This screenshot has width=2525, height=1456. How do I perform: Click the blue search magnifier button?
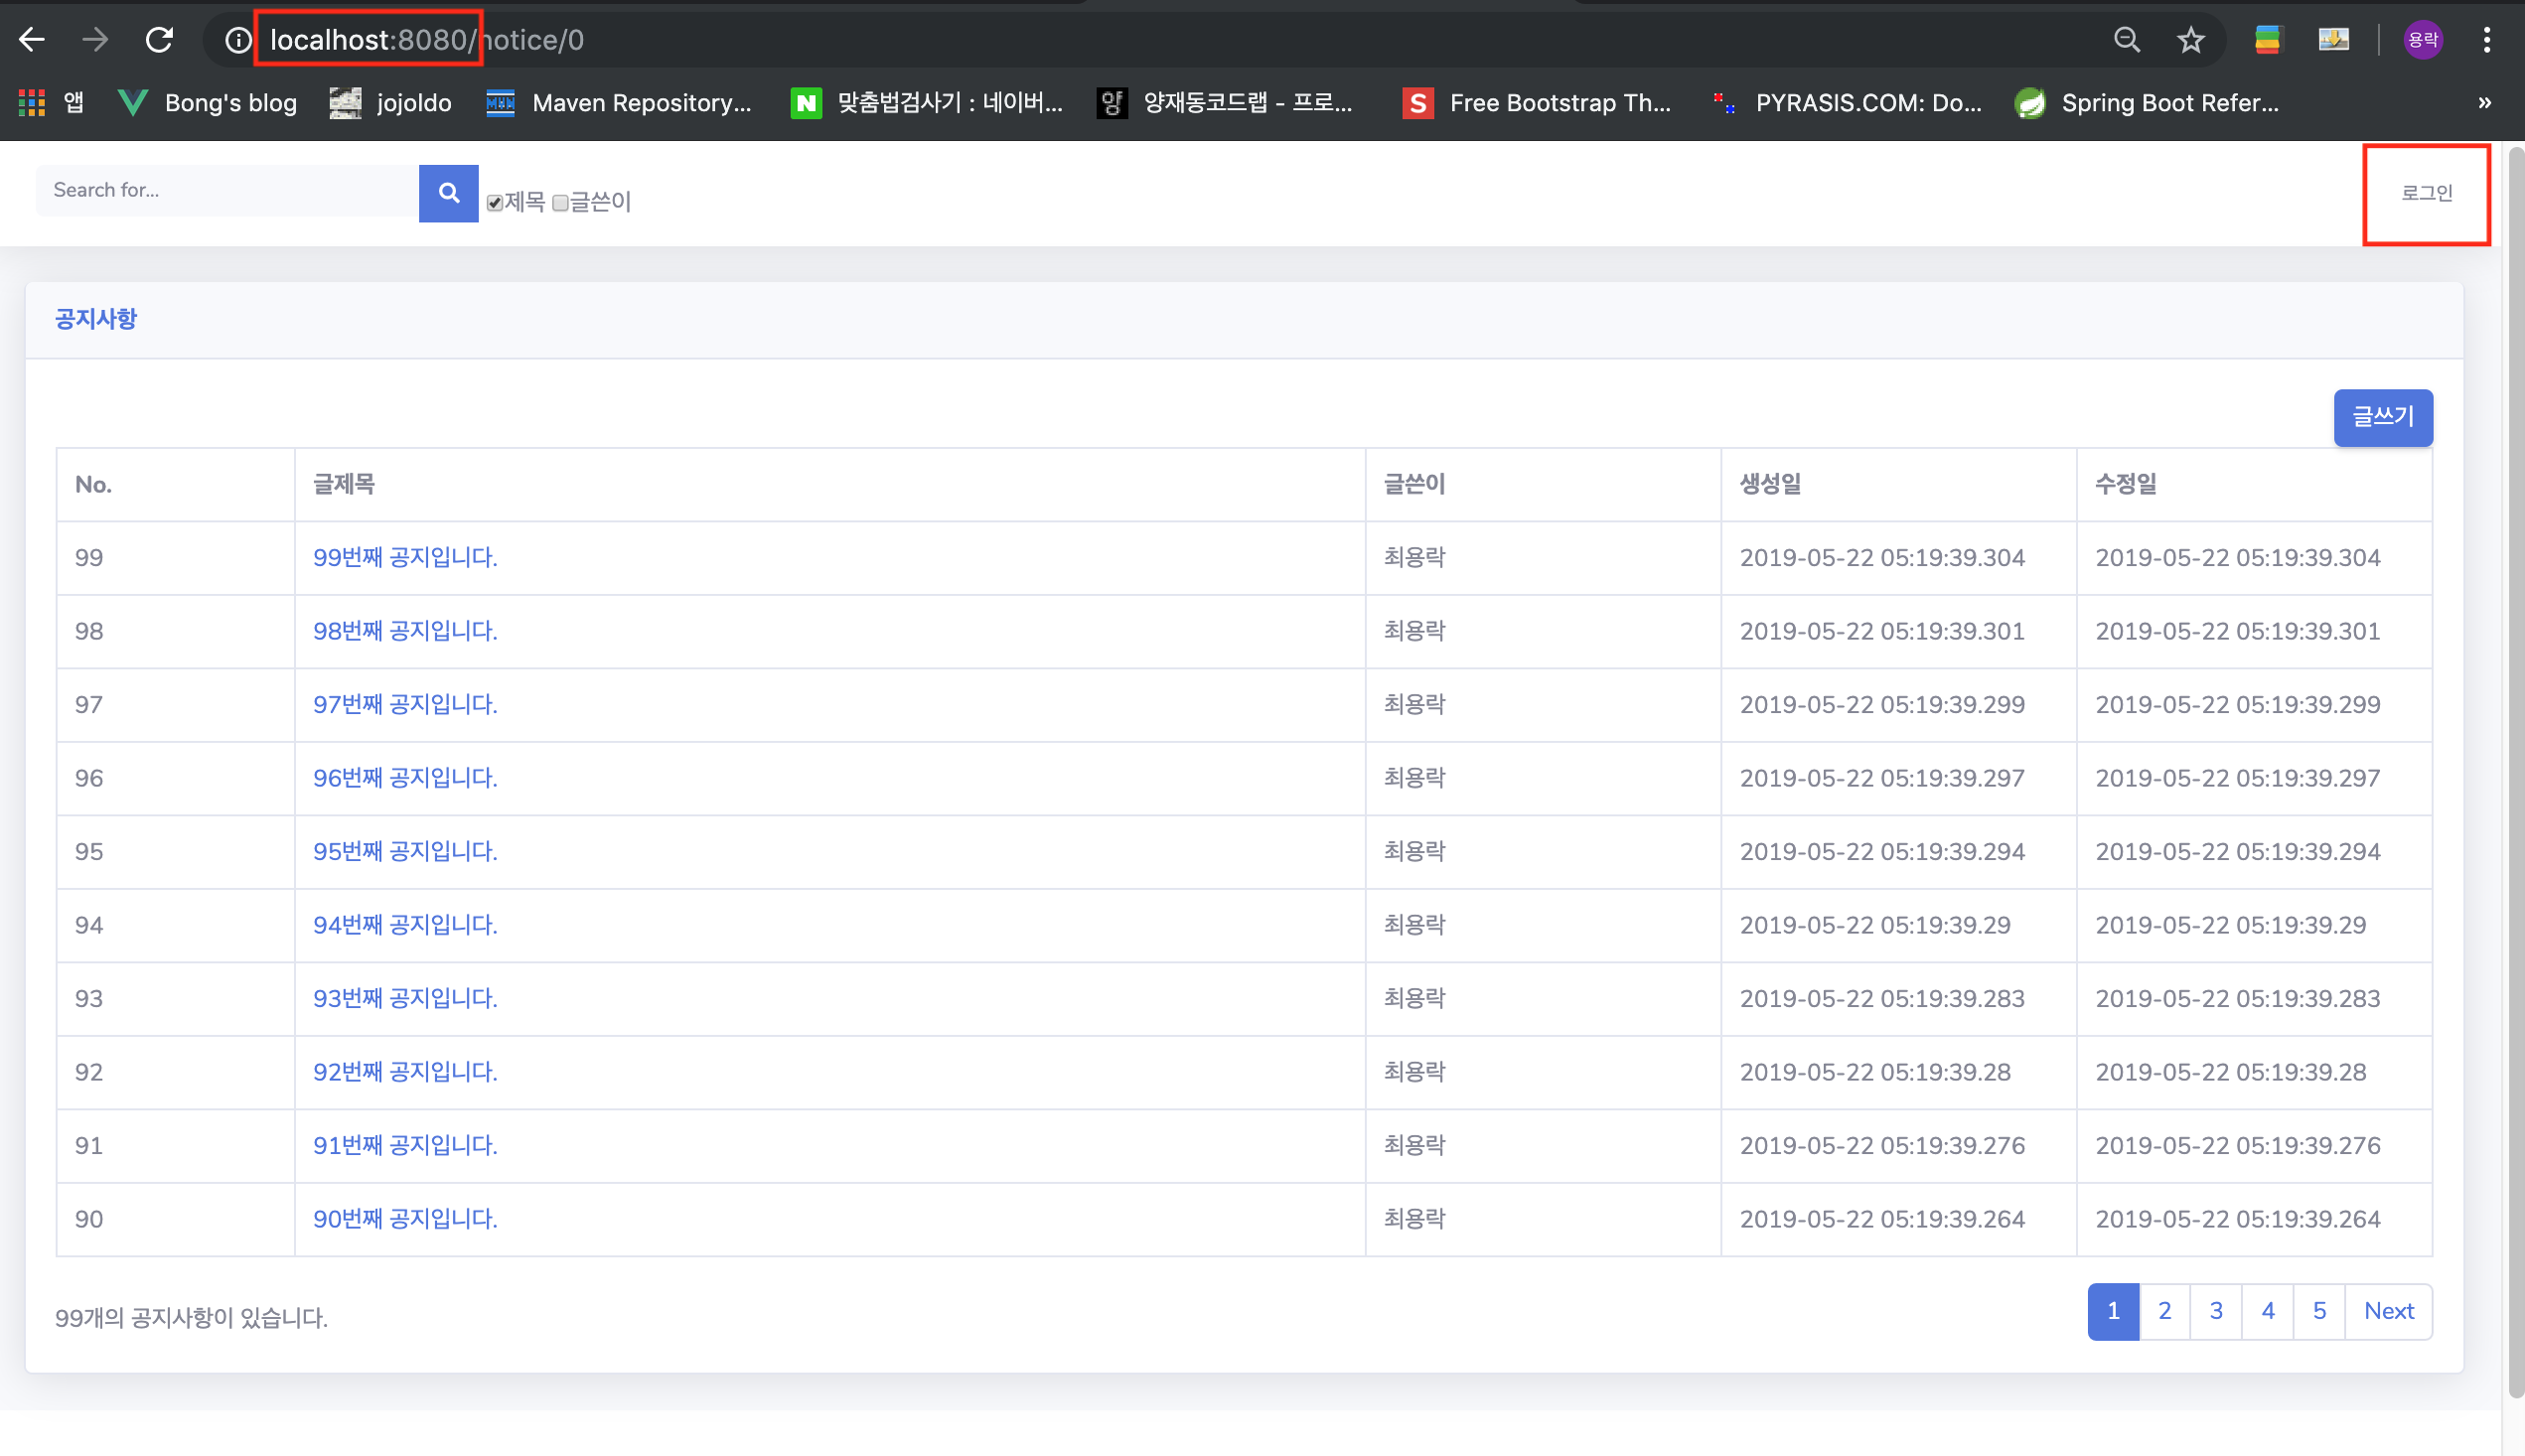(x=448, y=192)
